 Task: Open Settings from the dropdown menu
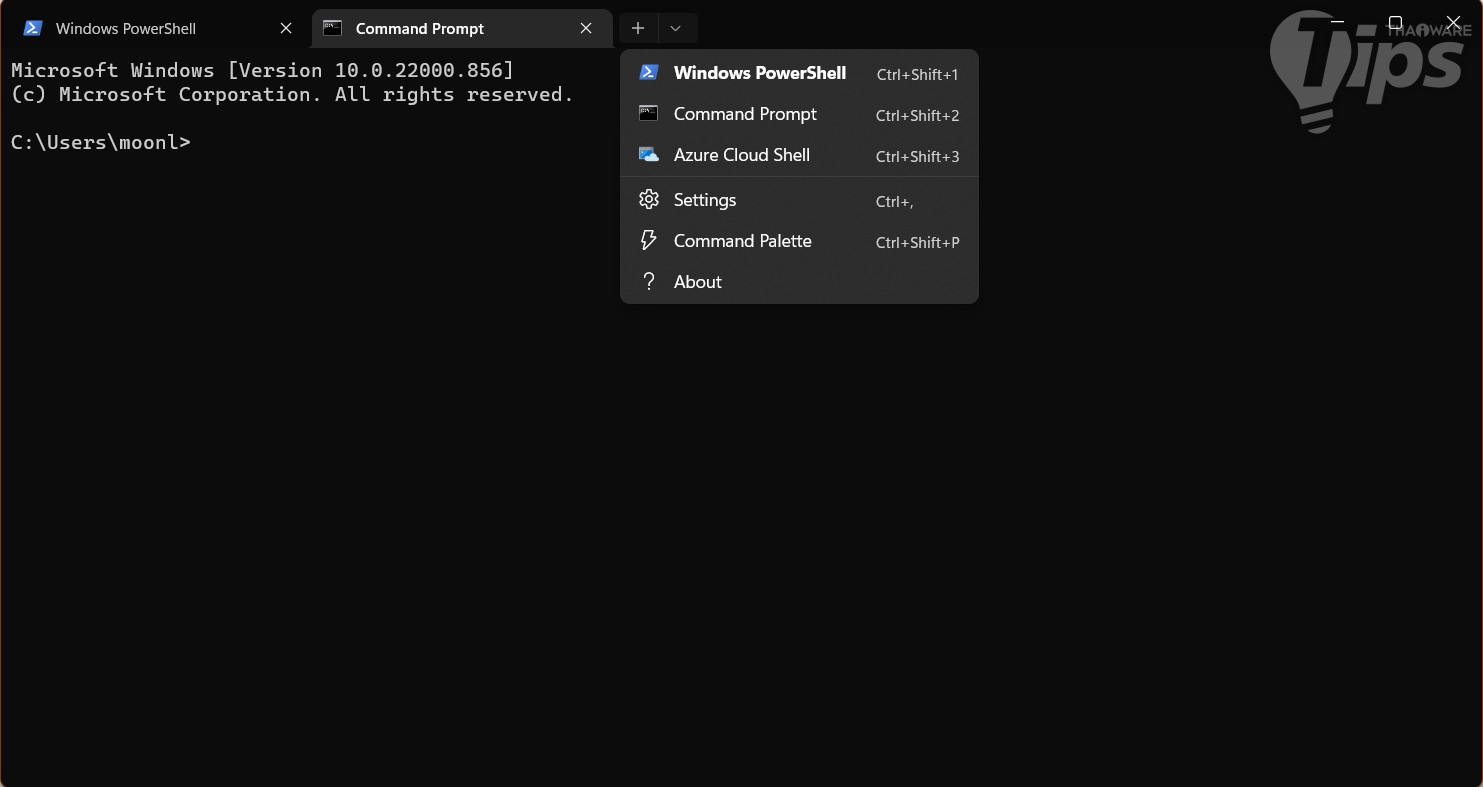click(705, 200)
